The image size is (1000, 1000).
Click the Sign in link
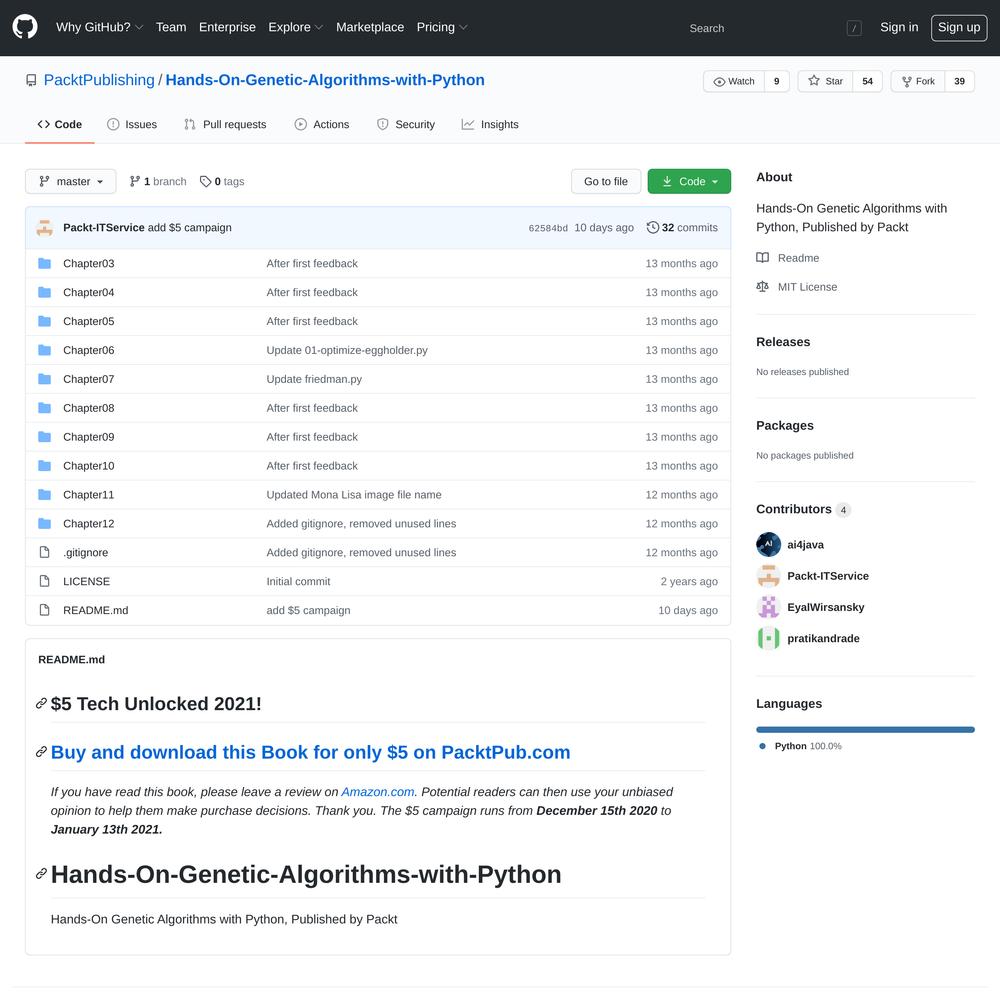coord(899,27)
